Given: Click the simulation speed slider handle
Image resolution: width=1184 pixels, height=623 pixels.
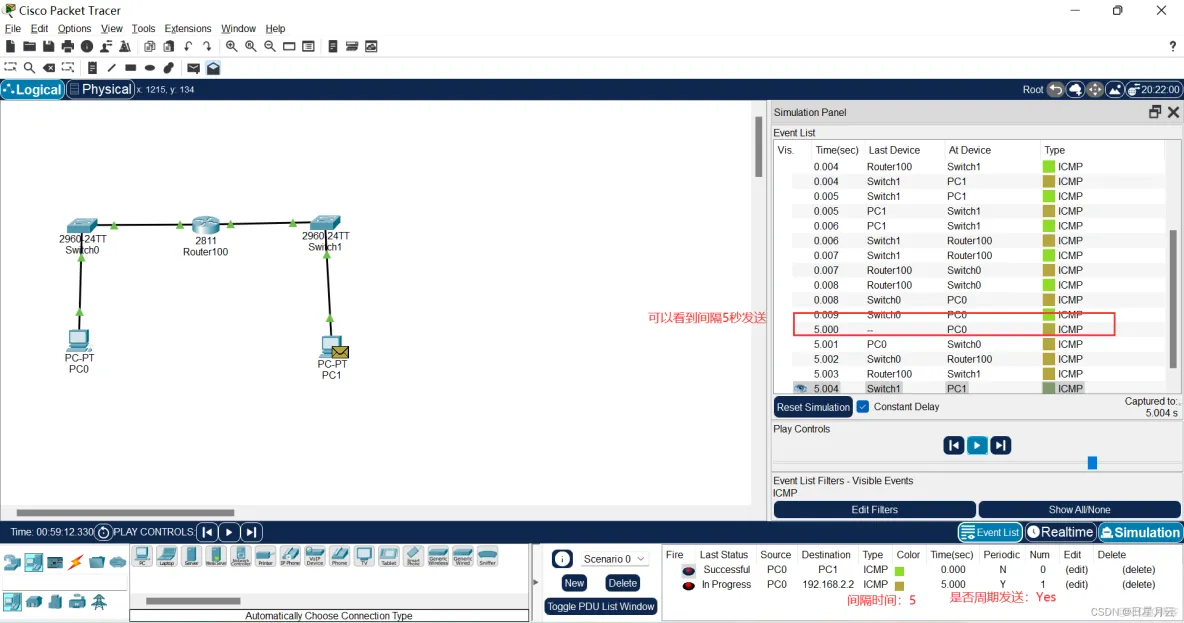Looking at the screenshot, I should 1092,463.
